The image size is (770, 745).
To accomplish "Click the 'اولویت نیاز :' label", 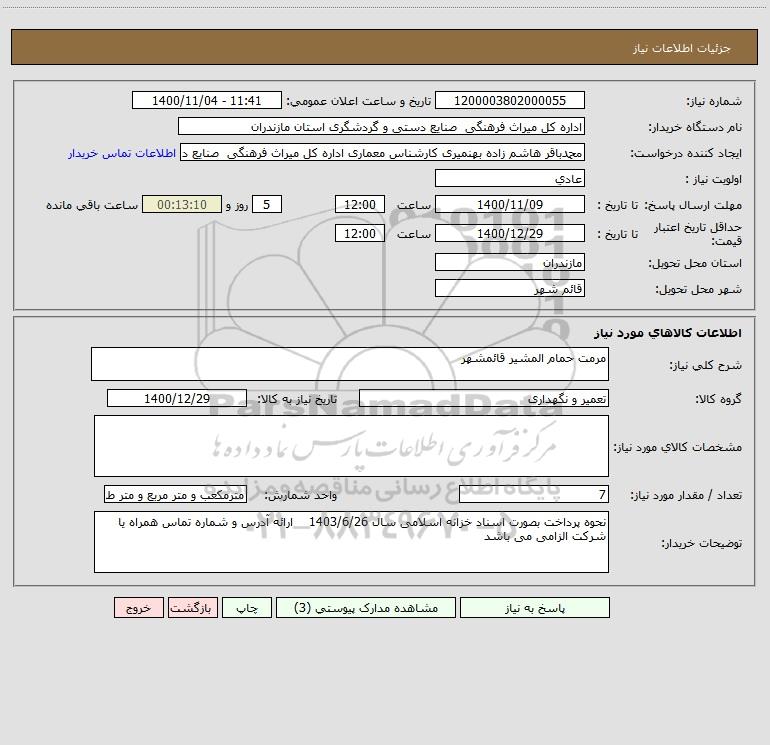I will point(713,179).
